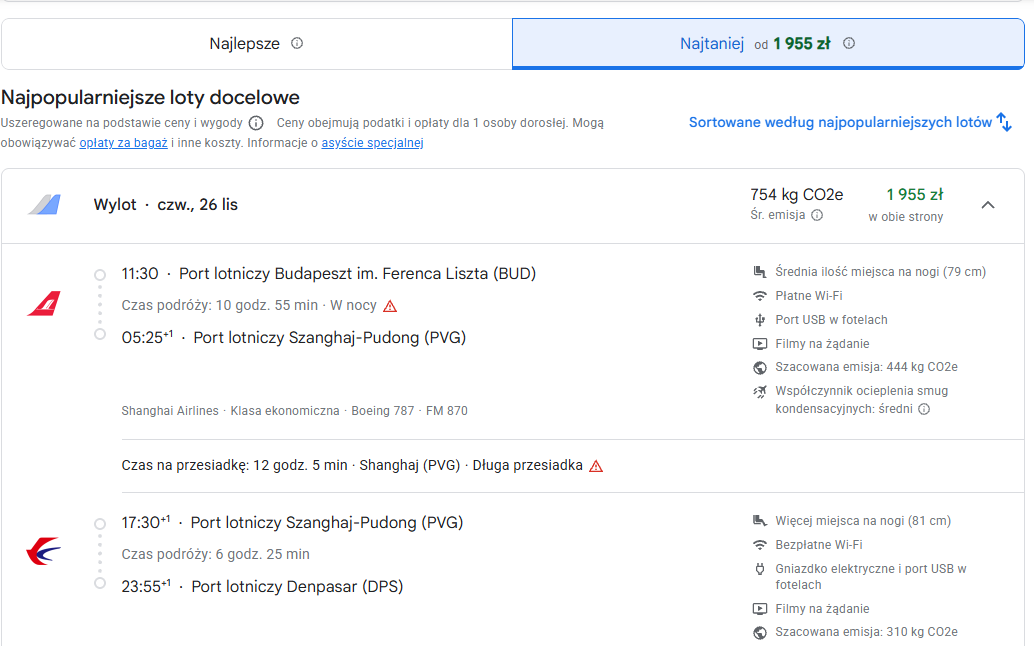Click the overnight warning icon after 'W nocy'
The height and width of the screenshot is (646, 1034).
(390, 307)
